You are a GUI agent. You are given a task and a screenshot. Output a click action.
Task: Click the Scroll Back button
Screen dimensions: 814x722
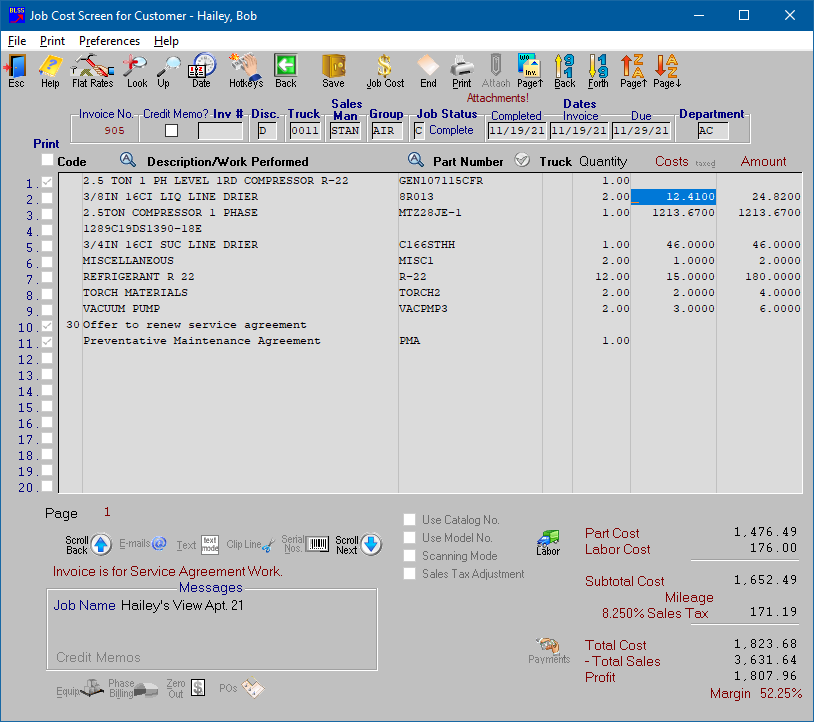point(100,543)
